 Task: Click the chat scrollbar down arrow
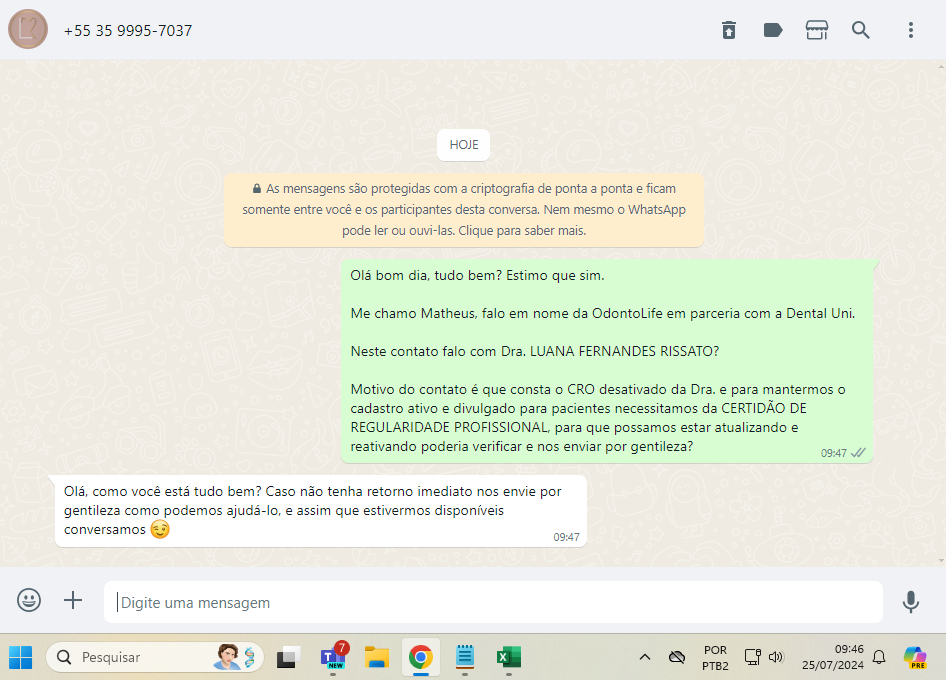[942, 561]
